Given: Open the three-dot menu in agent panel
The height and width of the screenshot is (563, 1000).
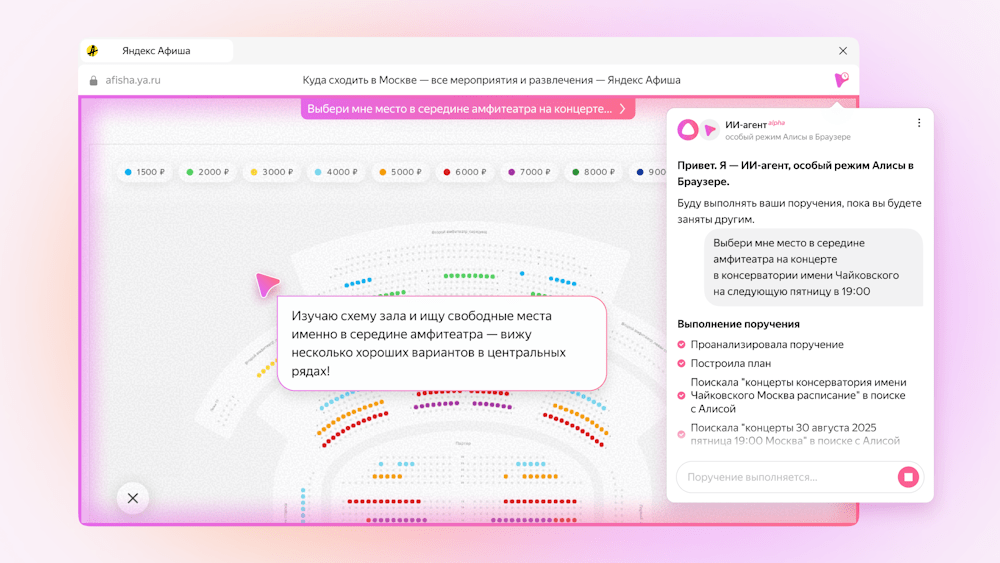Looking at the screenshot, I should click(x=918, y=123).
